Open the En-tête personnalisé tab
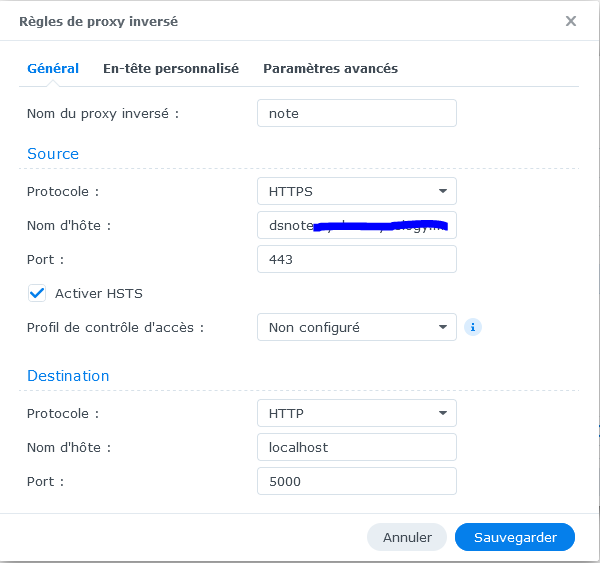 [x=171, y=69]
